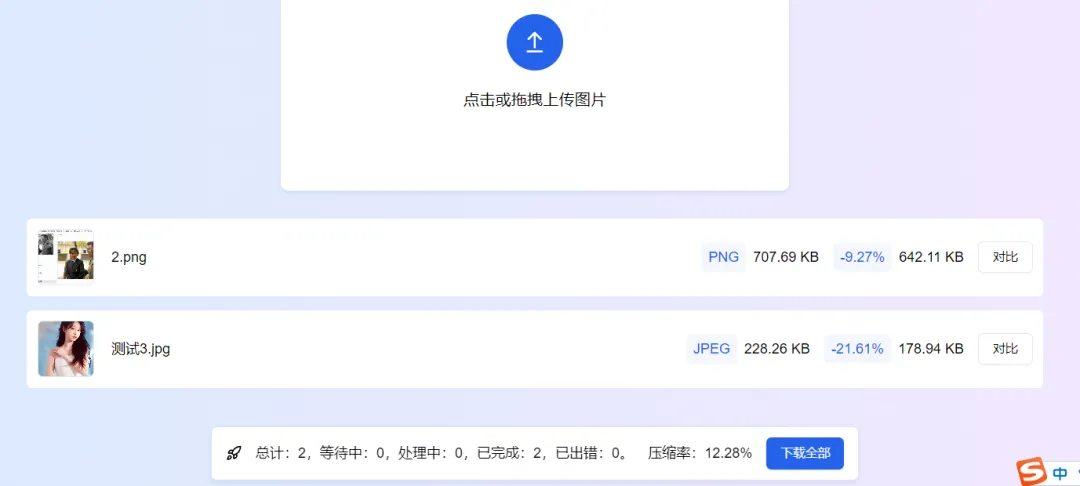
Task: Click the rocket icon in status bar
Action: point(234,453)
